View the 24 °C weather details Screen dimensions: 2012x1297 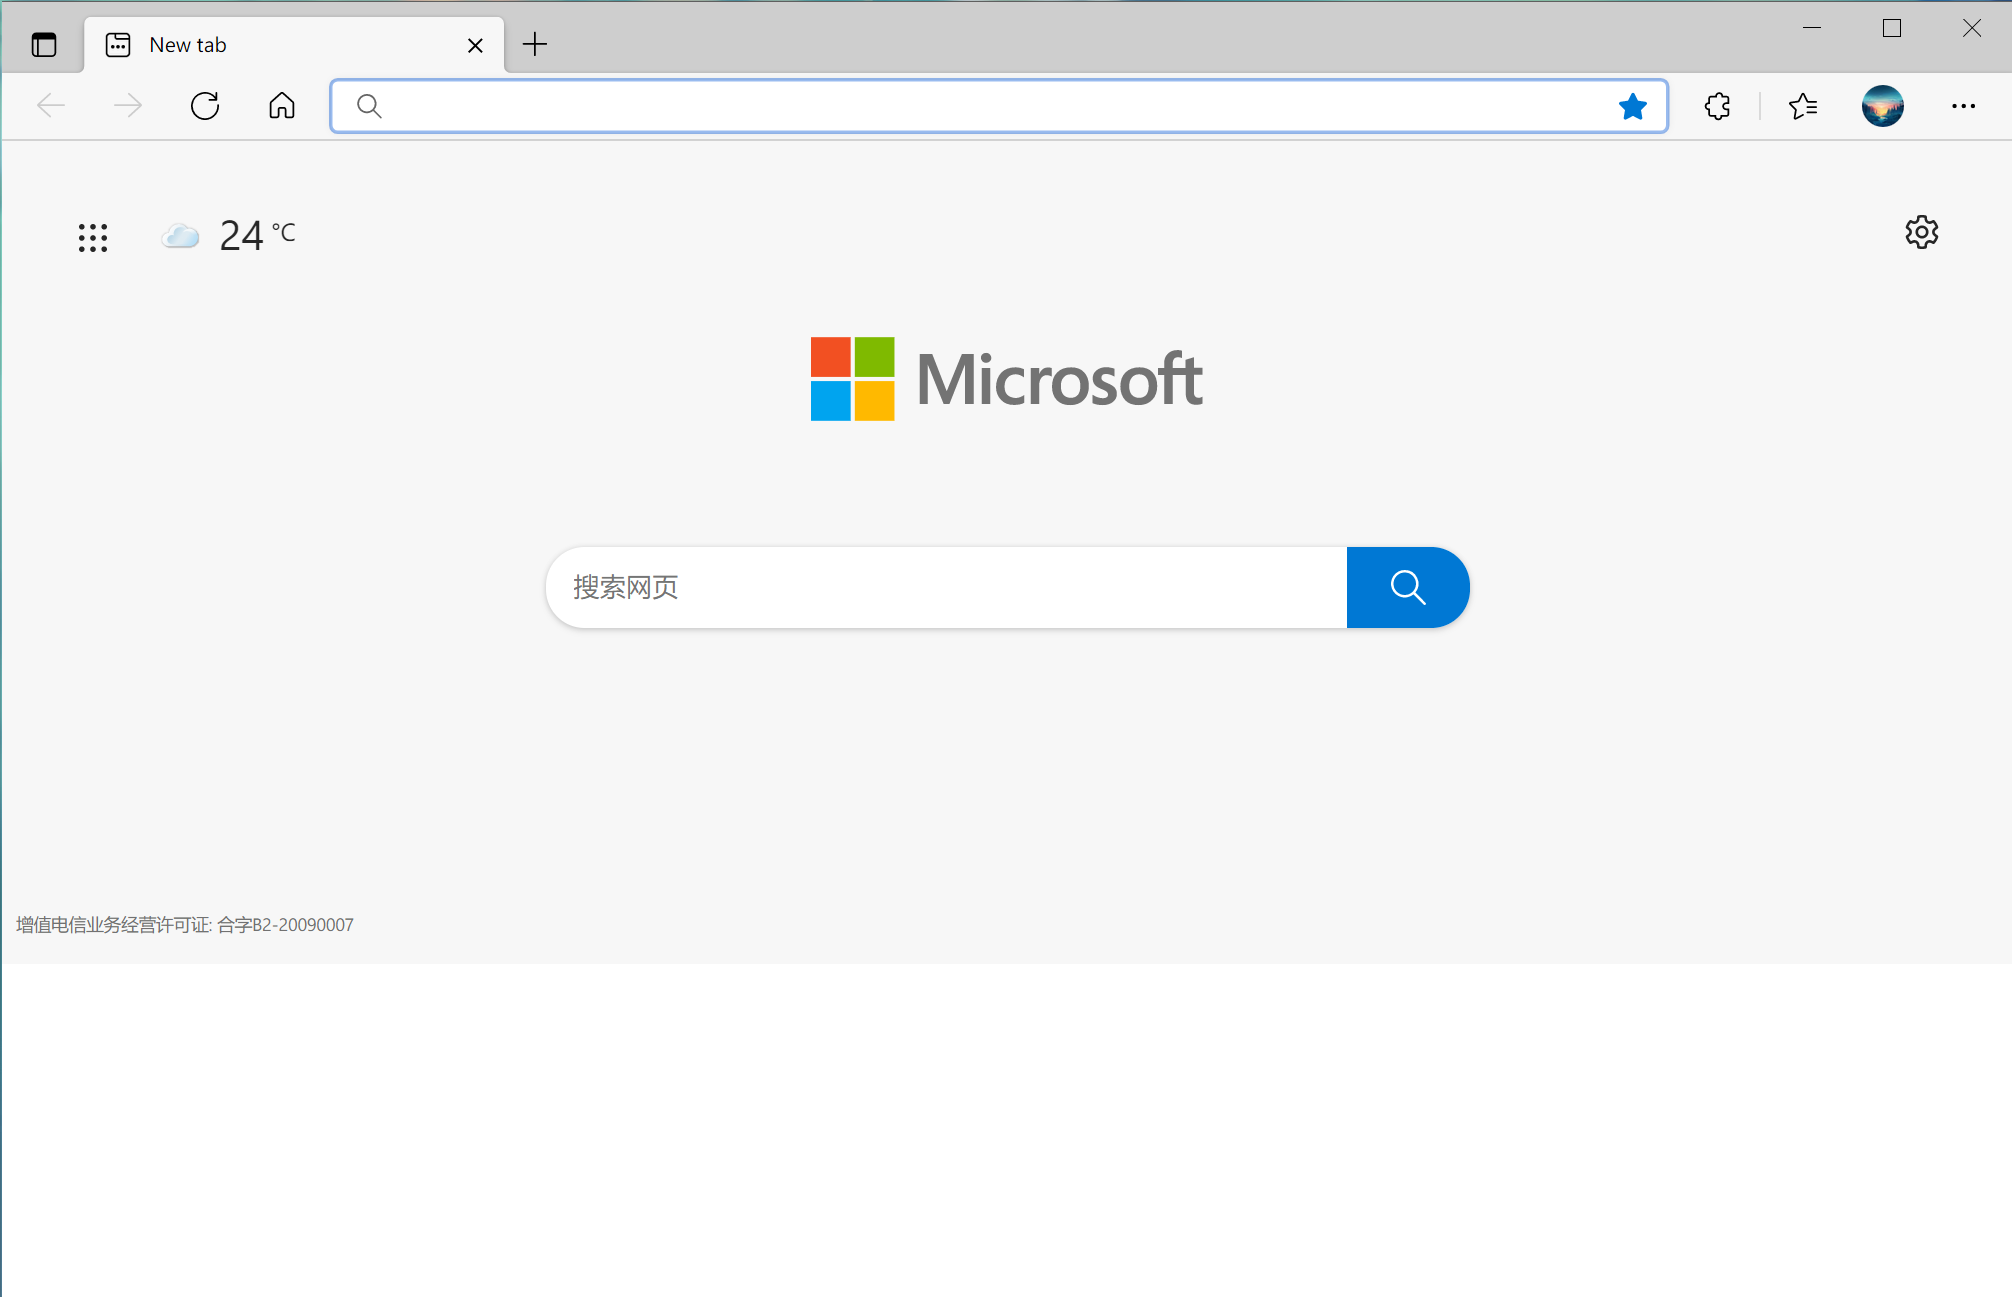(257, 236)
